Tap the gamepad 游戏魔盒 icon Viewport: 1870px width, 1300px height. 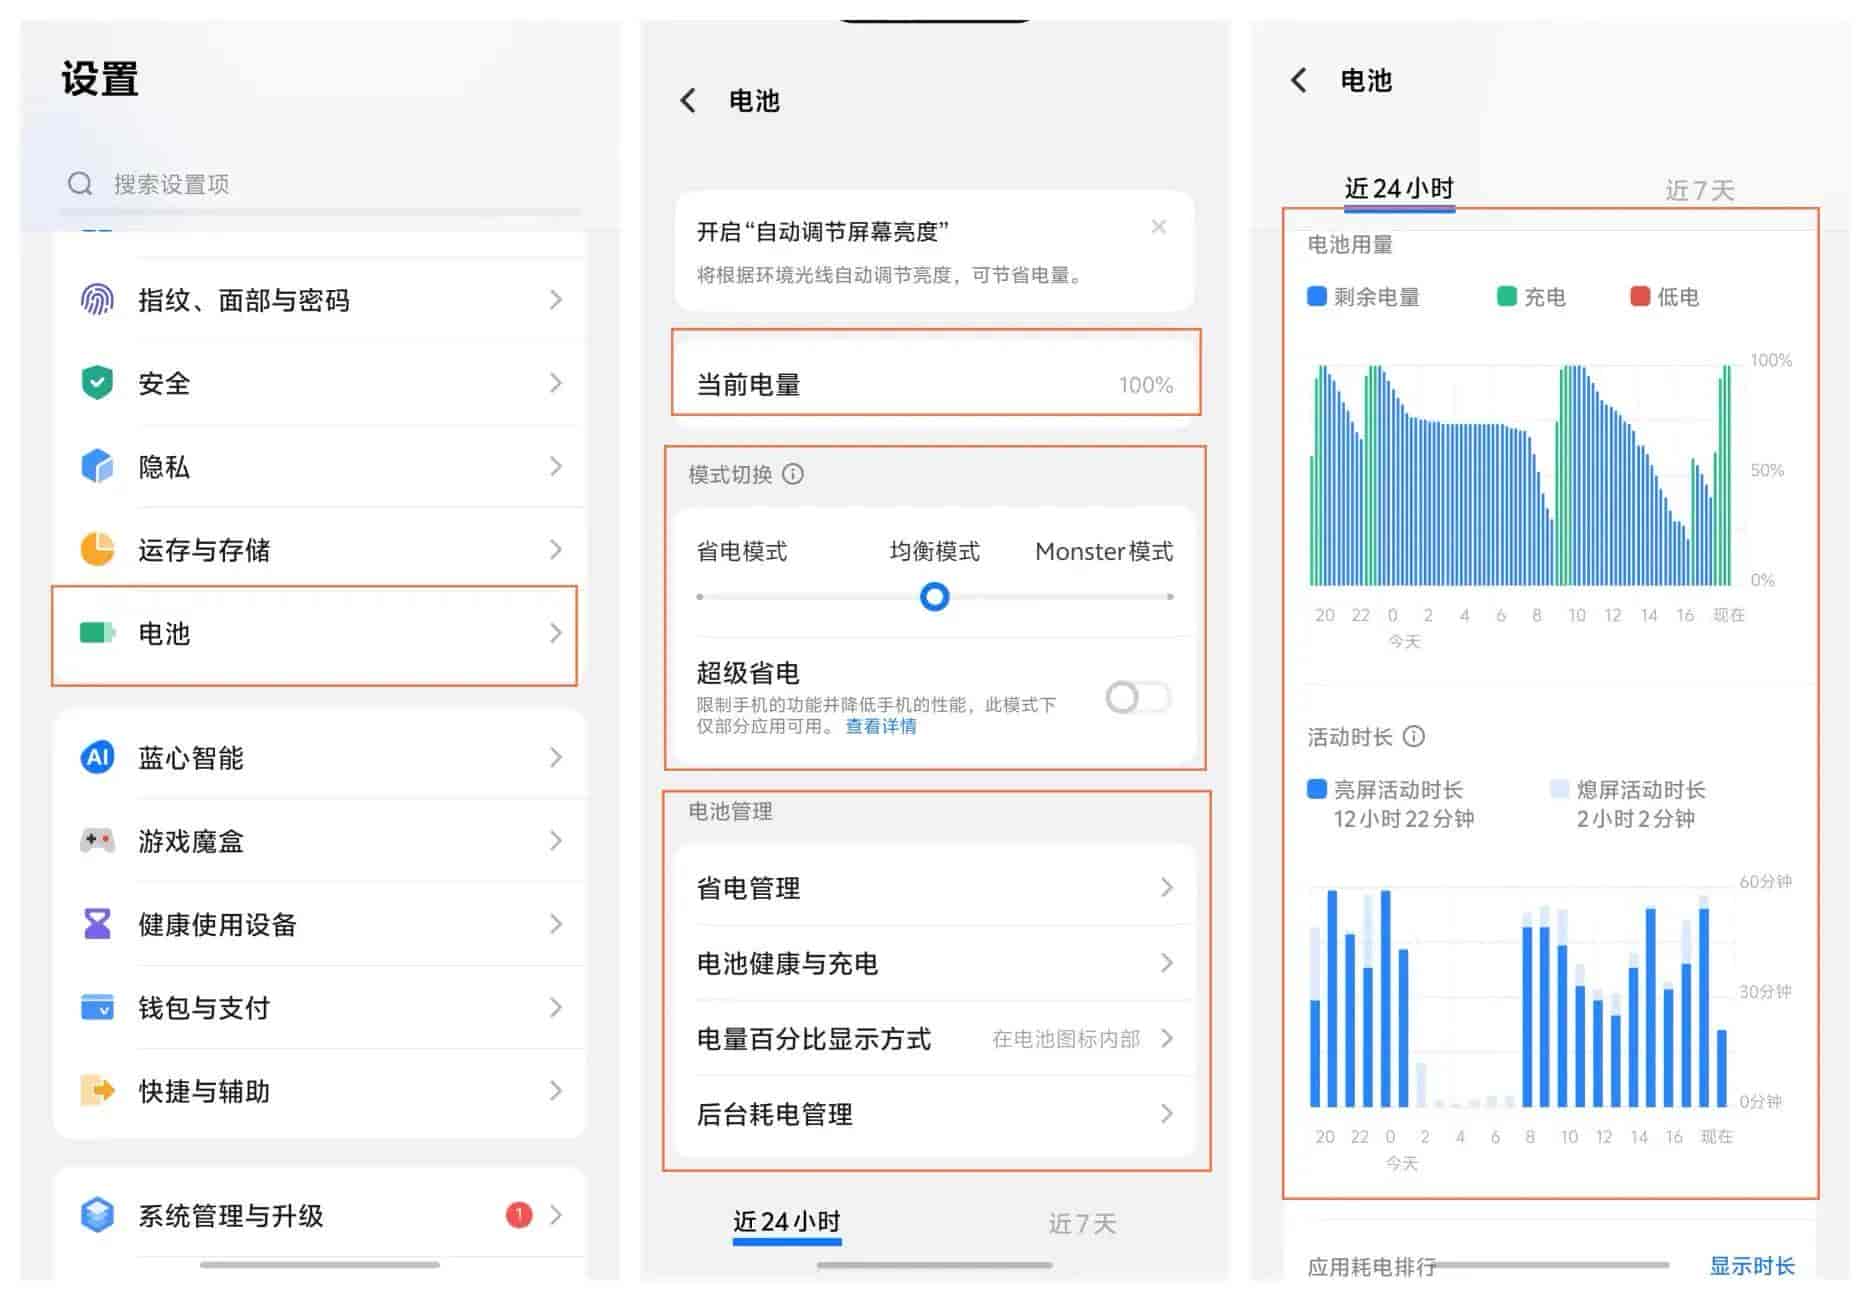click(x=97, y=840)
